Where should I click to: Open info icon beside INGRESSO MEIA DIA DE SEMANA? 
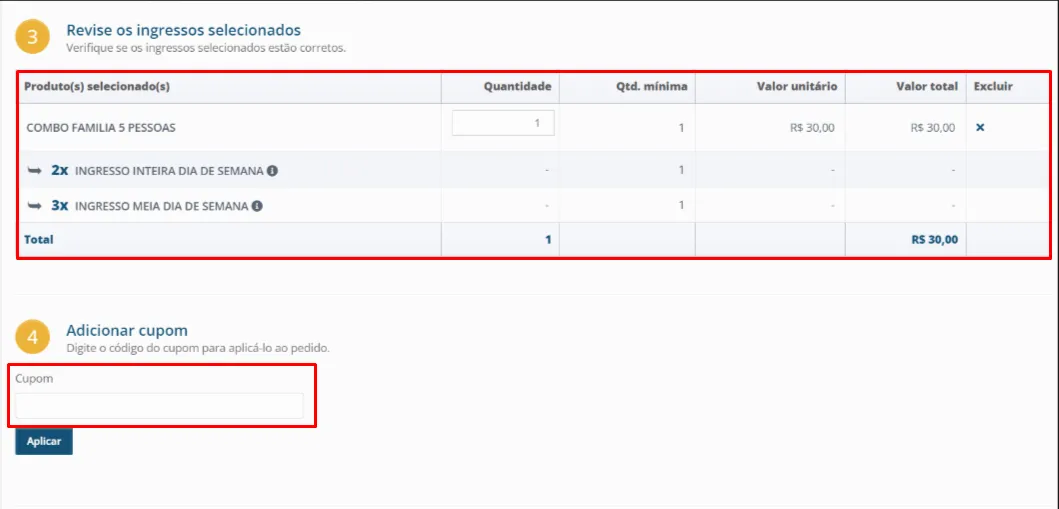[257, 206]
